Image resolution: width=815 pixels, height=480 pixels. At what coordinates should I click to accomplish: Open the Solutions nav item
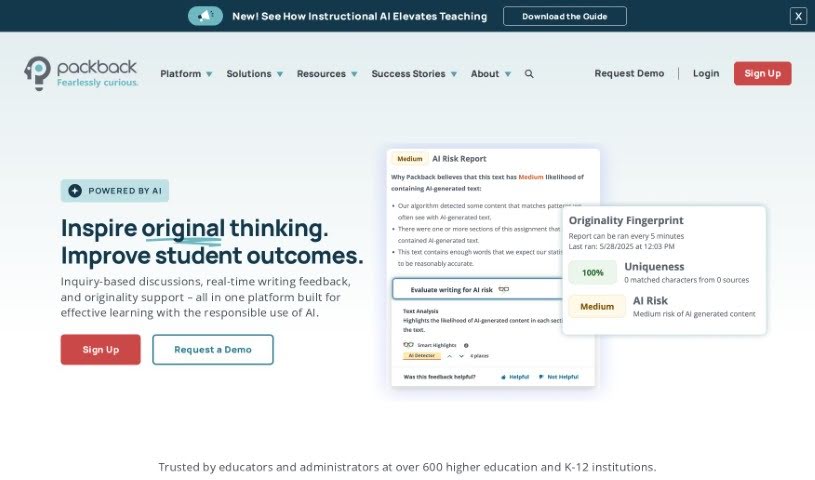249,74
